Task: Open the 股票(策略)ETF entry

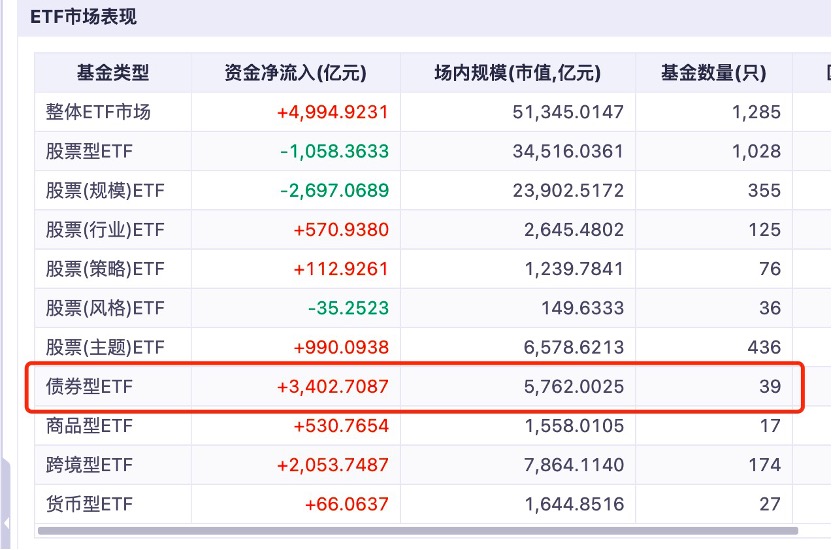Action: point(105,269)
